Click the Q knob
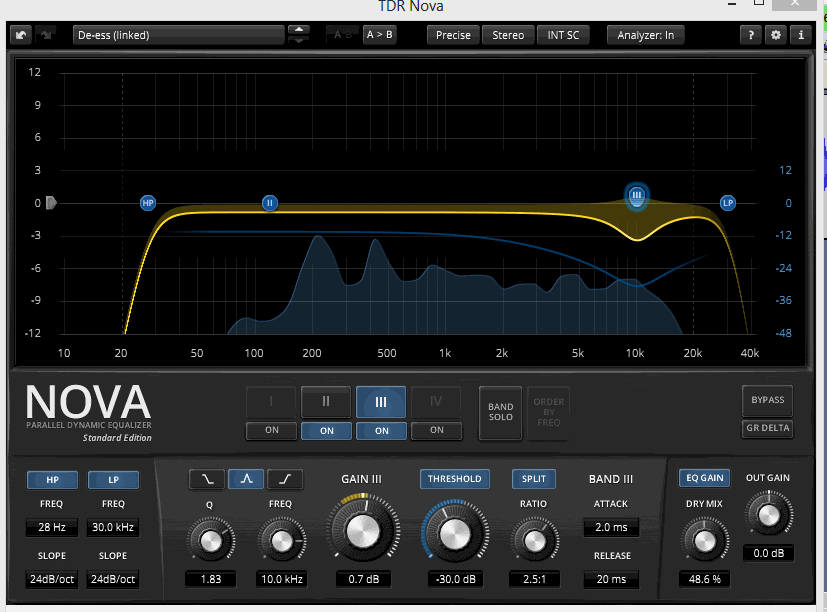This screenshot has width=827, height=612. pos(210,541)
